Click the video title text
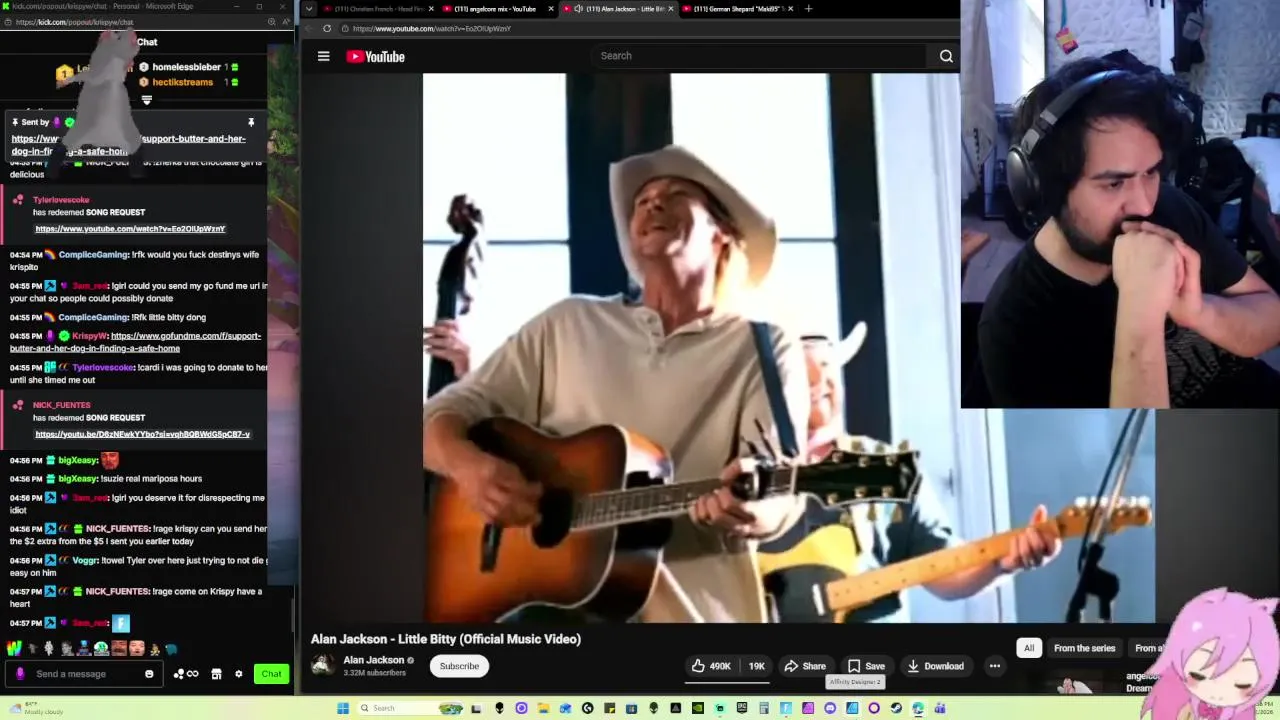This screenshot has width=1280, height=720. (445, 639)
